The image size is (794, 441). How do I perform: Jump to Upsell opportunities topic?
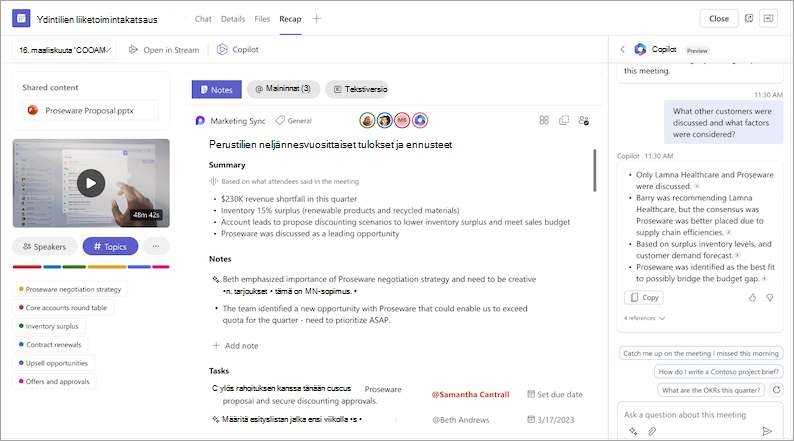[x=53, y=363]
